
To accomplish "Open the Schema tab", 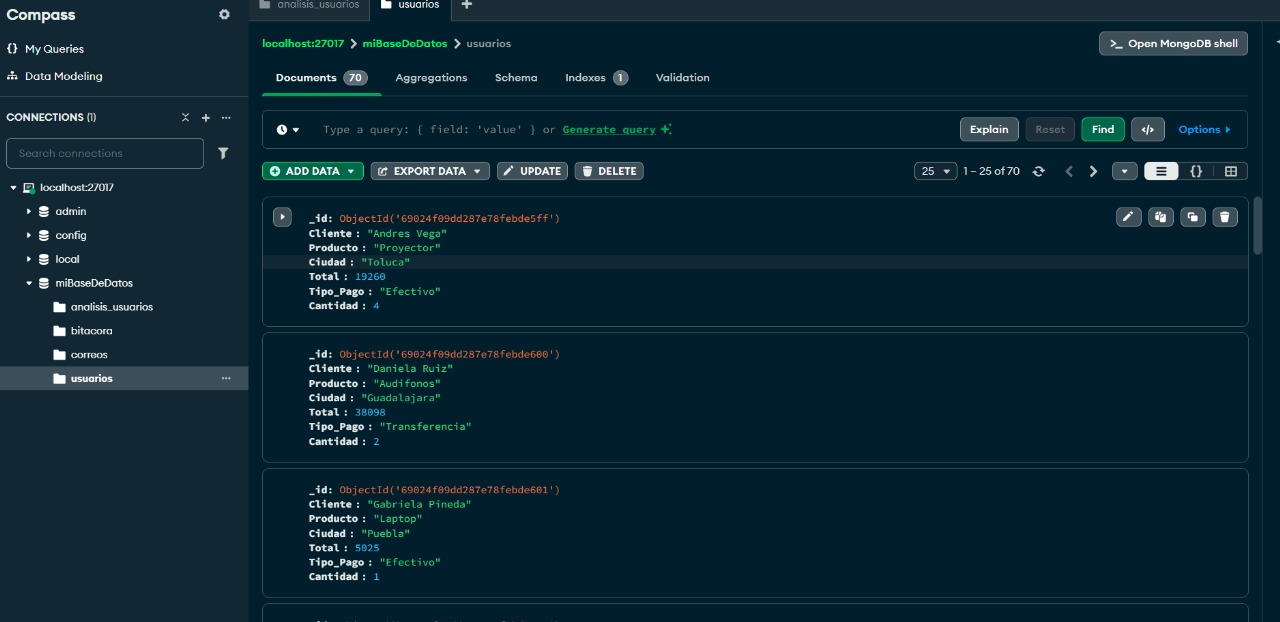I will click(x=516, y=78).
